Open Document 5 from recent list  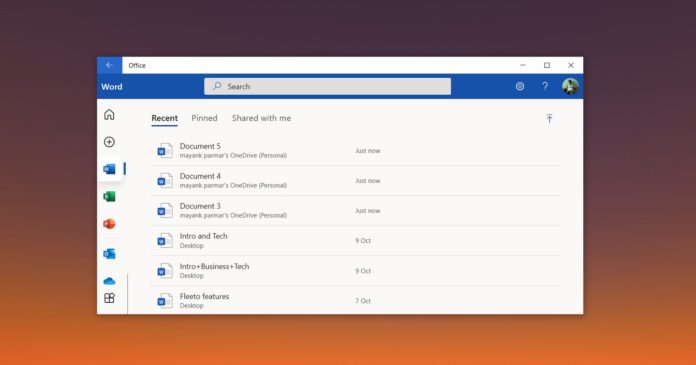point(355,151)
